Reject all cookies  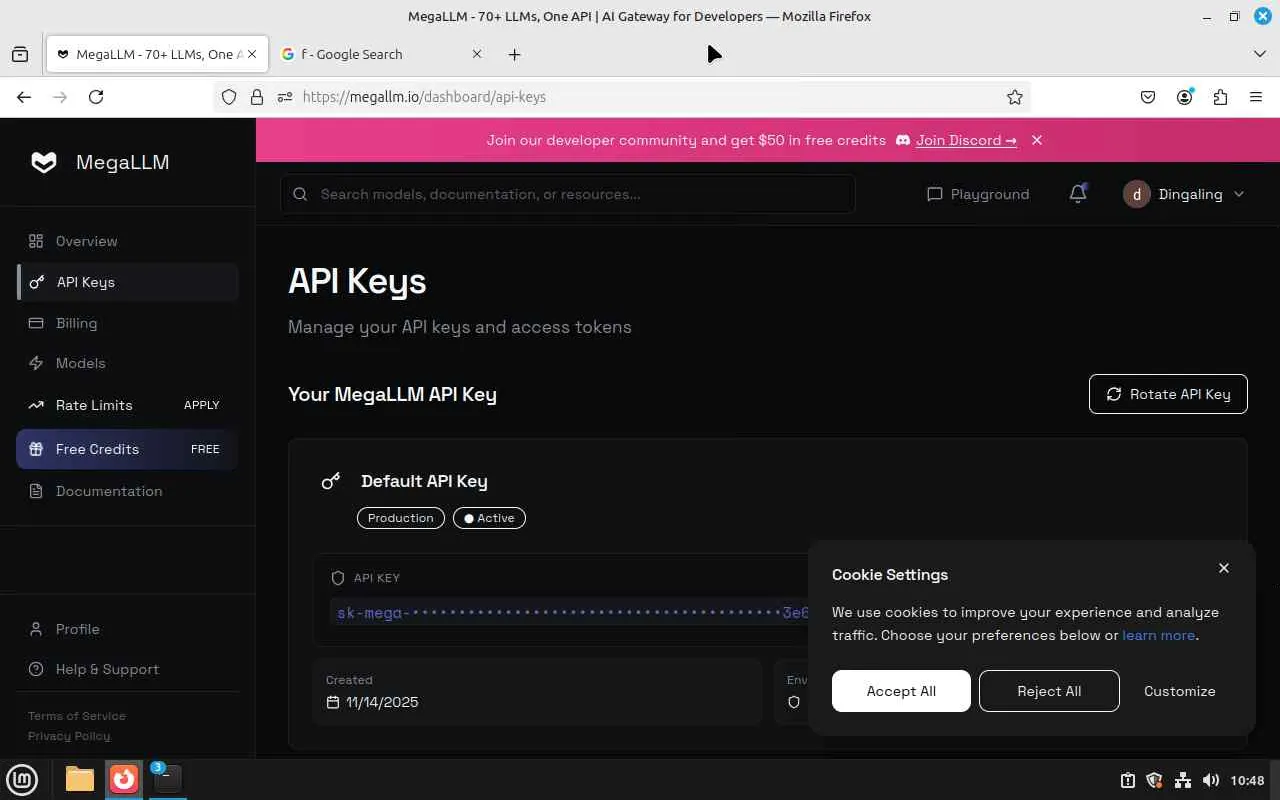(x=1049, y=691)
